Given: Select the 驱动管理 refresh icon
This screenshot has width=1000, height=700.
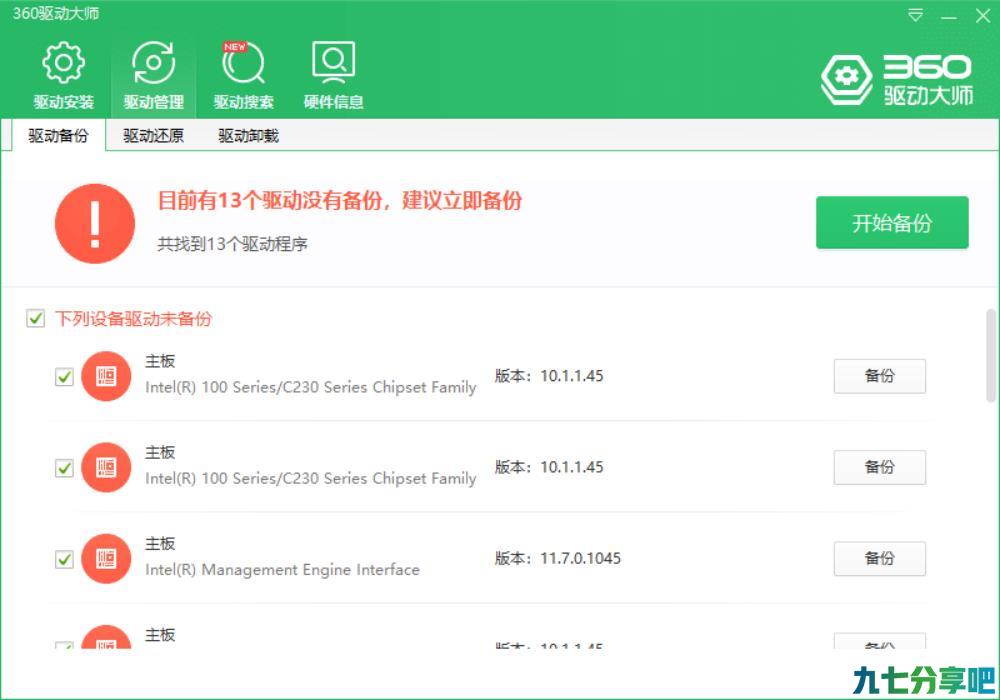Looking at the screenshot, I should coord(153,62).
